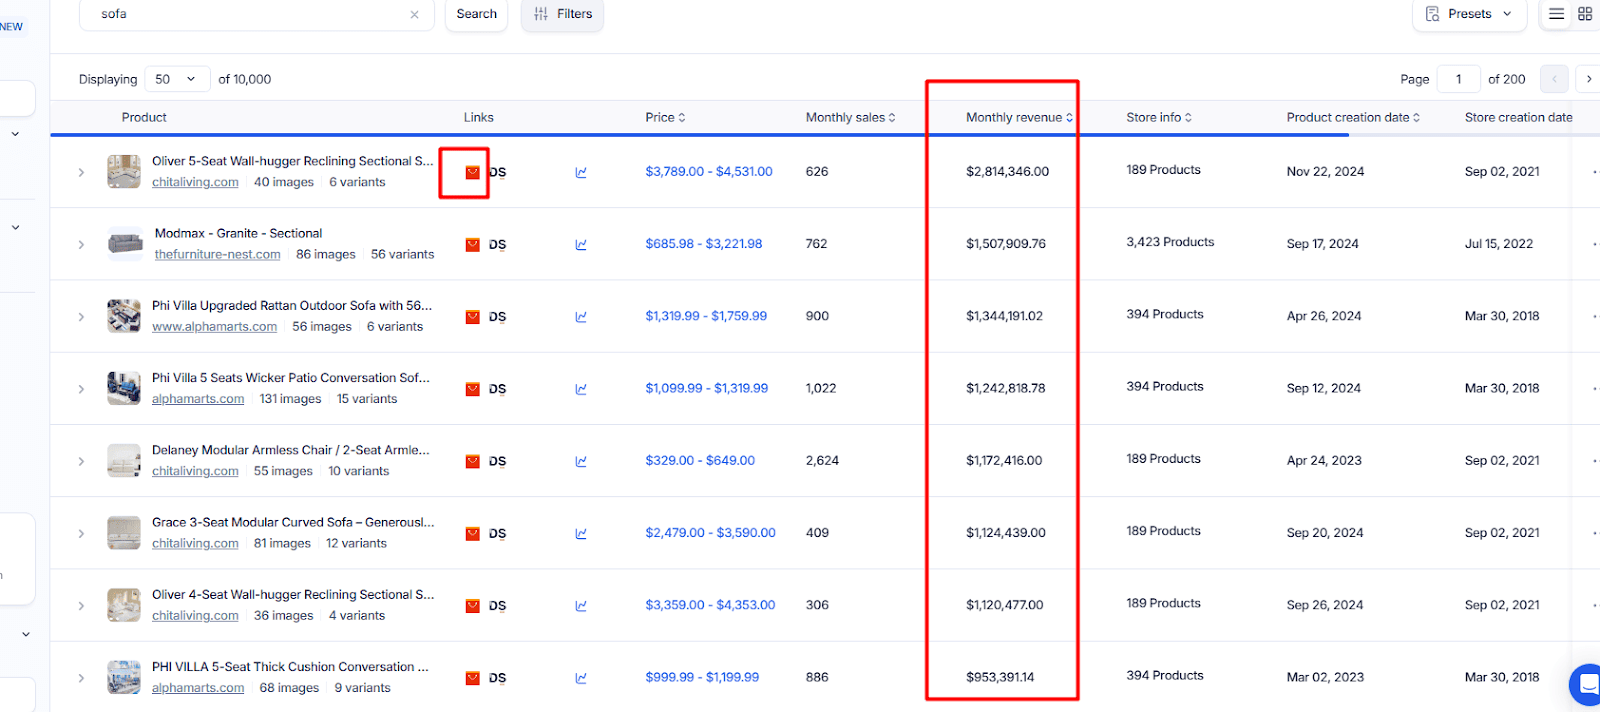Sort by Monthly sales column header
This screenshot has width=1600, height=712.
(x=850, y=118)
